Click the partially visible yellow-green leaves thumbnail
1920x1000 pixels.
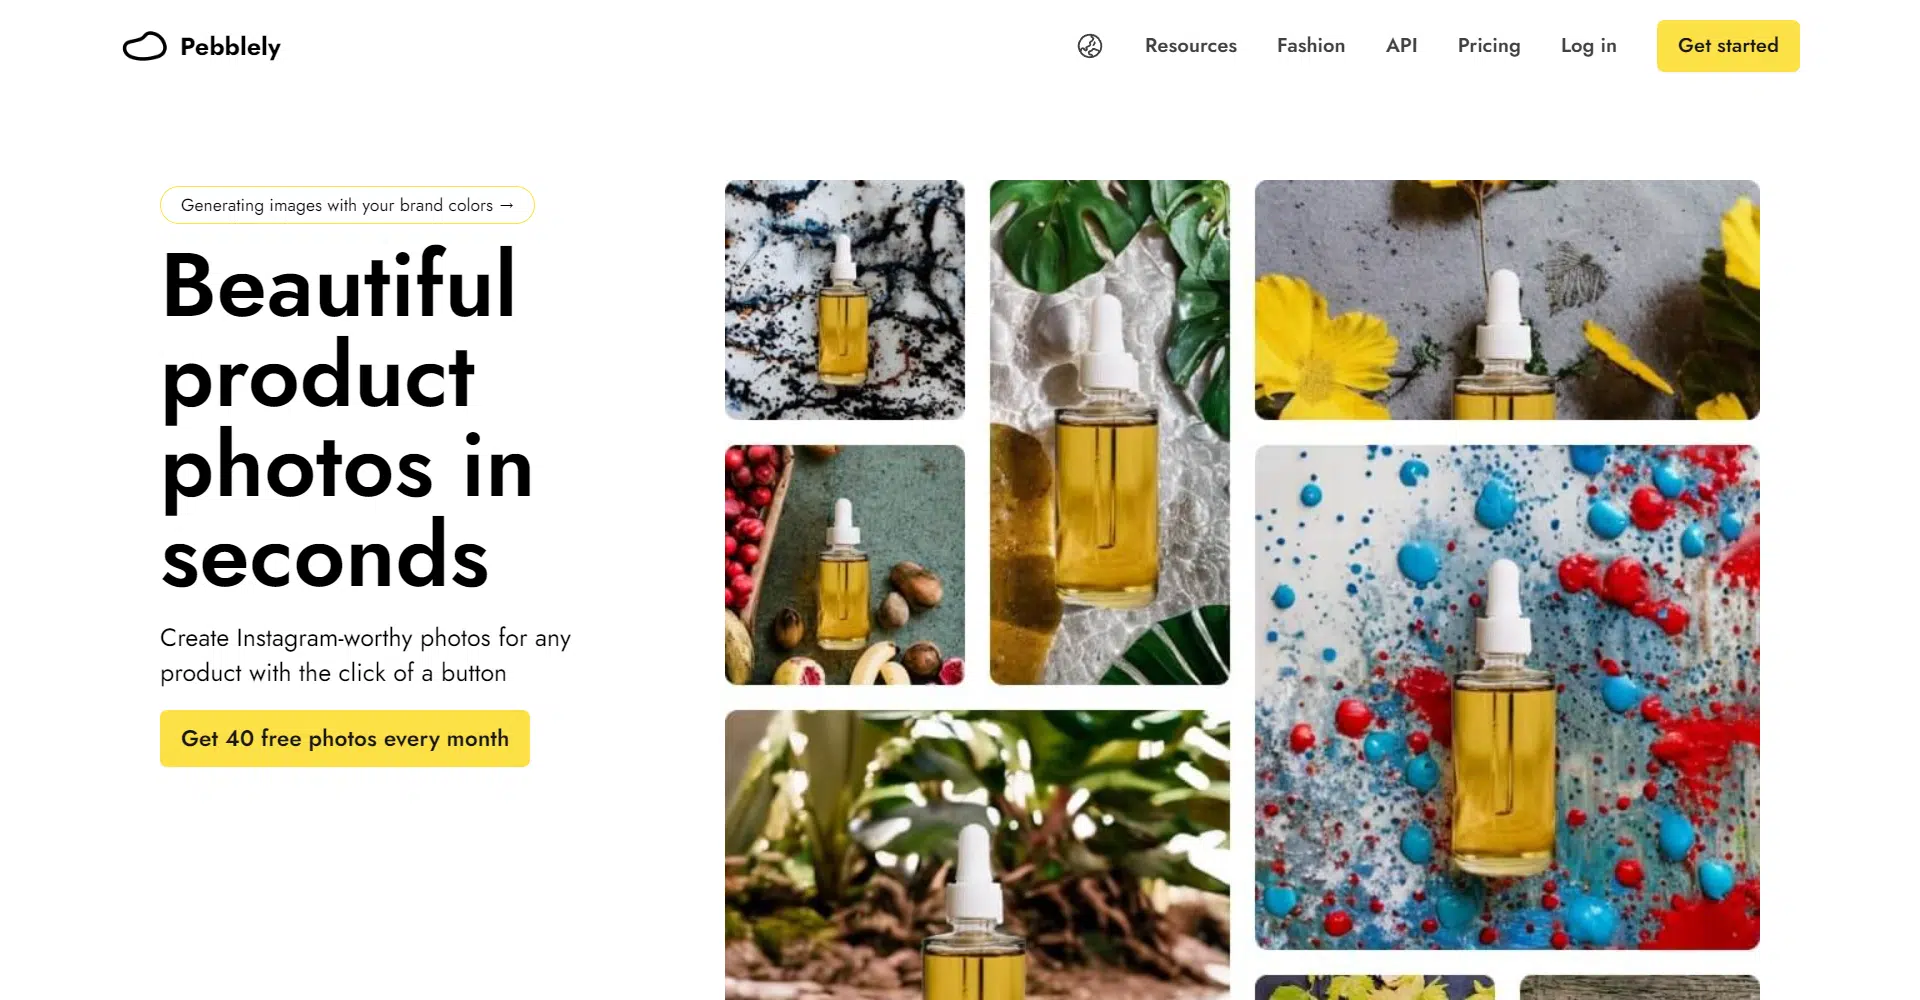(x=1375, y=988)
